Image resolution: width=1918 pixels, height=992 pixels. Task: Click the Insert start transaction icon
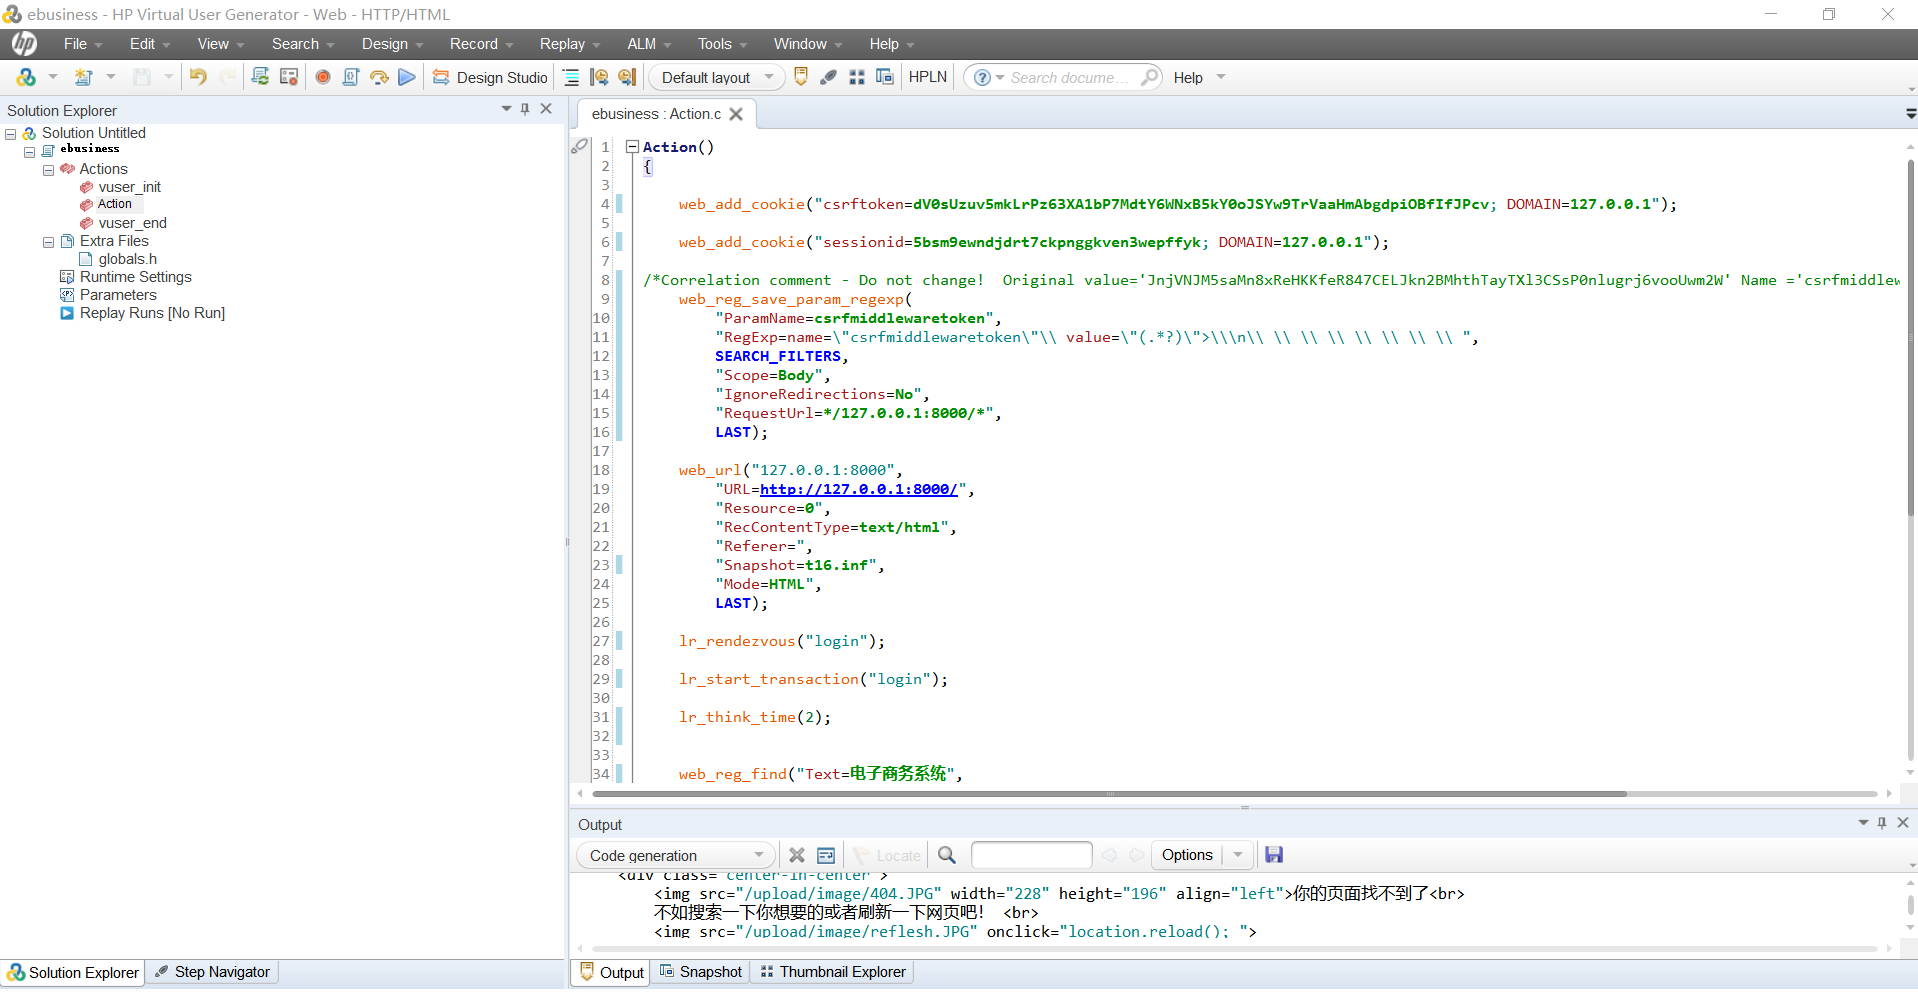click(599, 77)
